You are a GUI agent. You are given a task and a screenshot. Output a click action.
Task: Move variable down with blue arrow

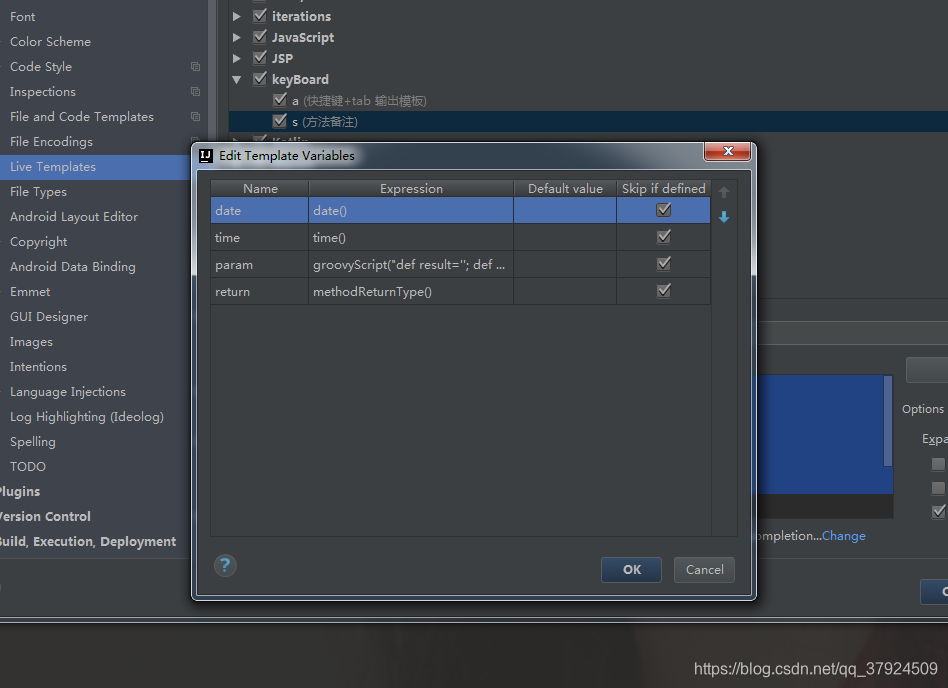coord(724,217)
